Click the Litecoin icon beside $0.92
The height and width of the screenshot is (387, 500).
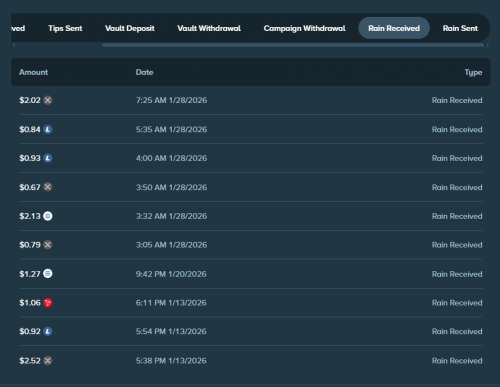[48, 331]
